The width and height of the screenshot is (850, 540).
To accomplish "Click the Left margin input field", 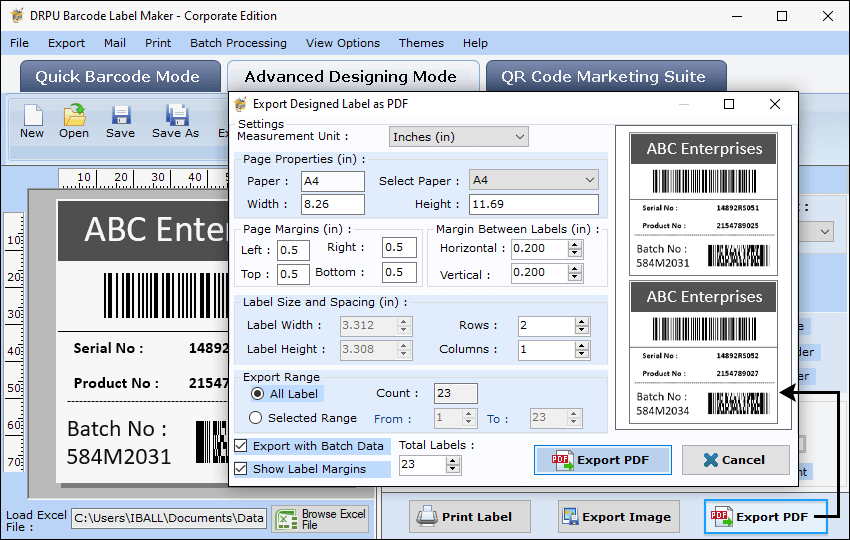I will pos(293,250).
